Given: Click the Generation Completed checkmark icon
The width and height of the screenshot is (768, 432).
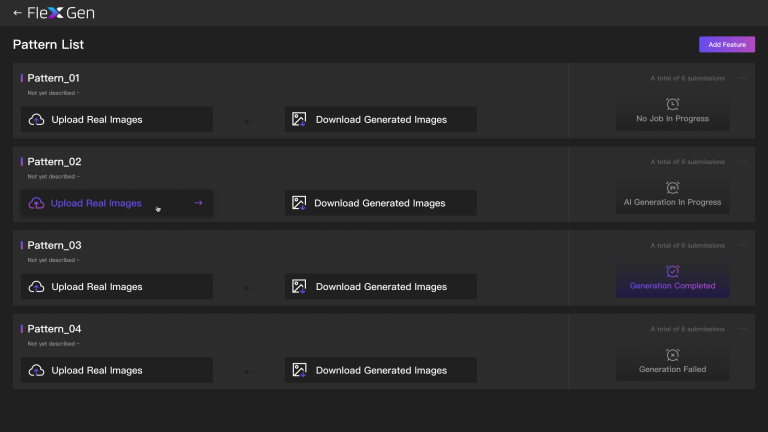Looking at the screenshot, I should 672,270.
